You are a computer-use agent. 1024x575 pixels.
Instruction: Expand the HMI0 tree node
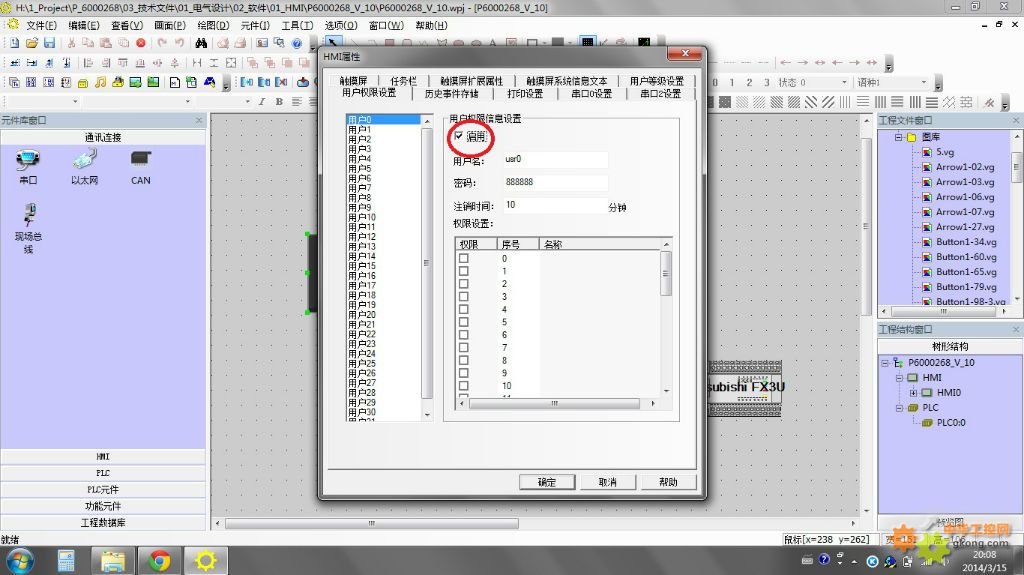914,393
